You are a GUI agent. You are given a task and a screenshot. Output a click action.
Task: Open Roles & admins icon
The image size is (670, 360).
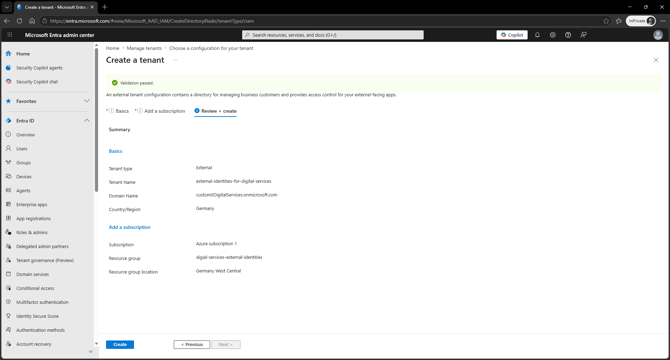pyautogui.click(x=8, y=232)
